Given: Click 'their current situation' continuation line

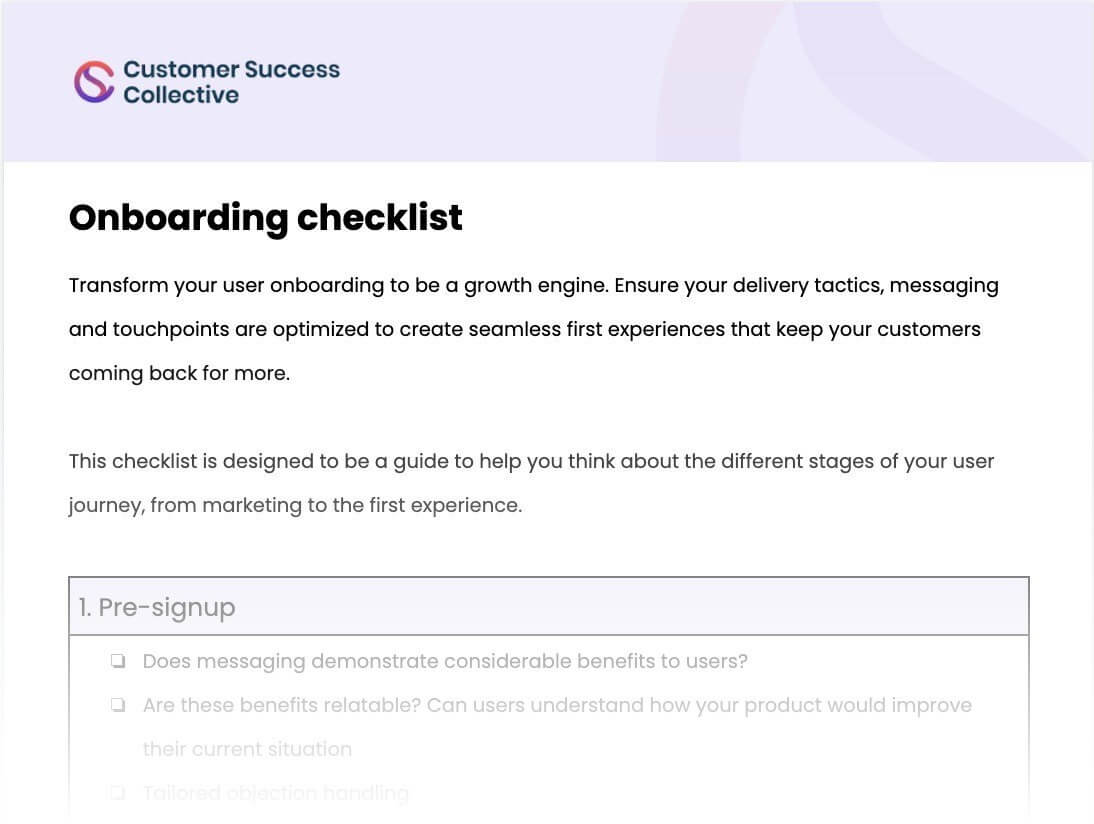Looking at the screenshot, I should [x=247, y=749].
